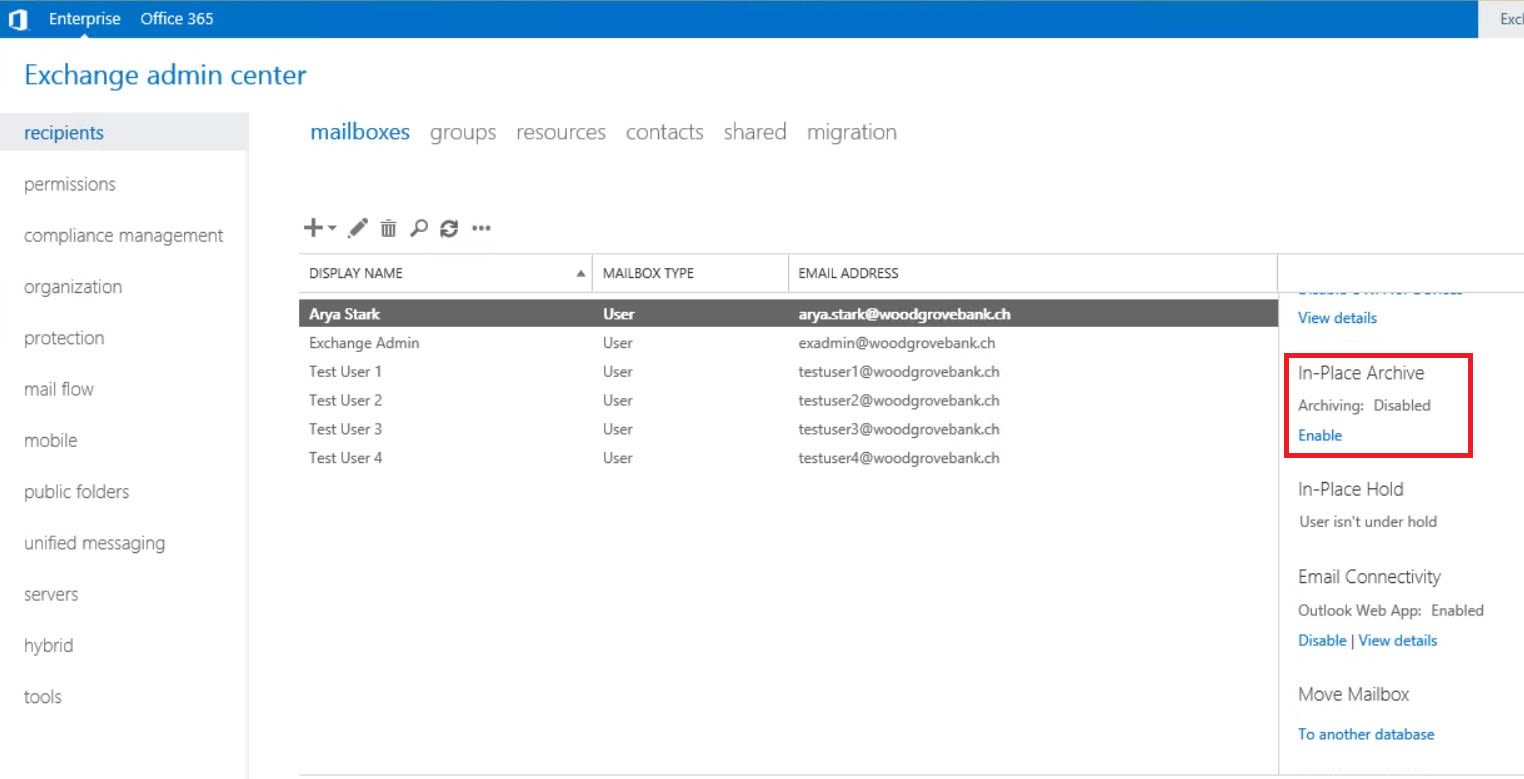Open servers section
The height and width of the screenshot is (779, 1524).
coord(51,595)
